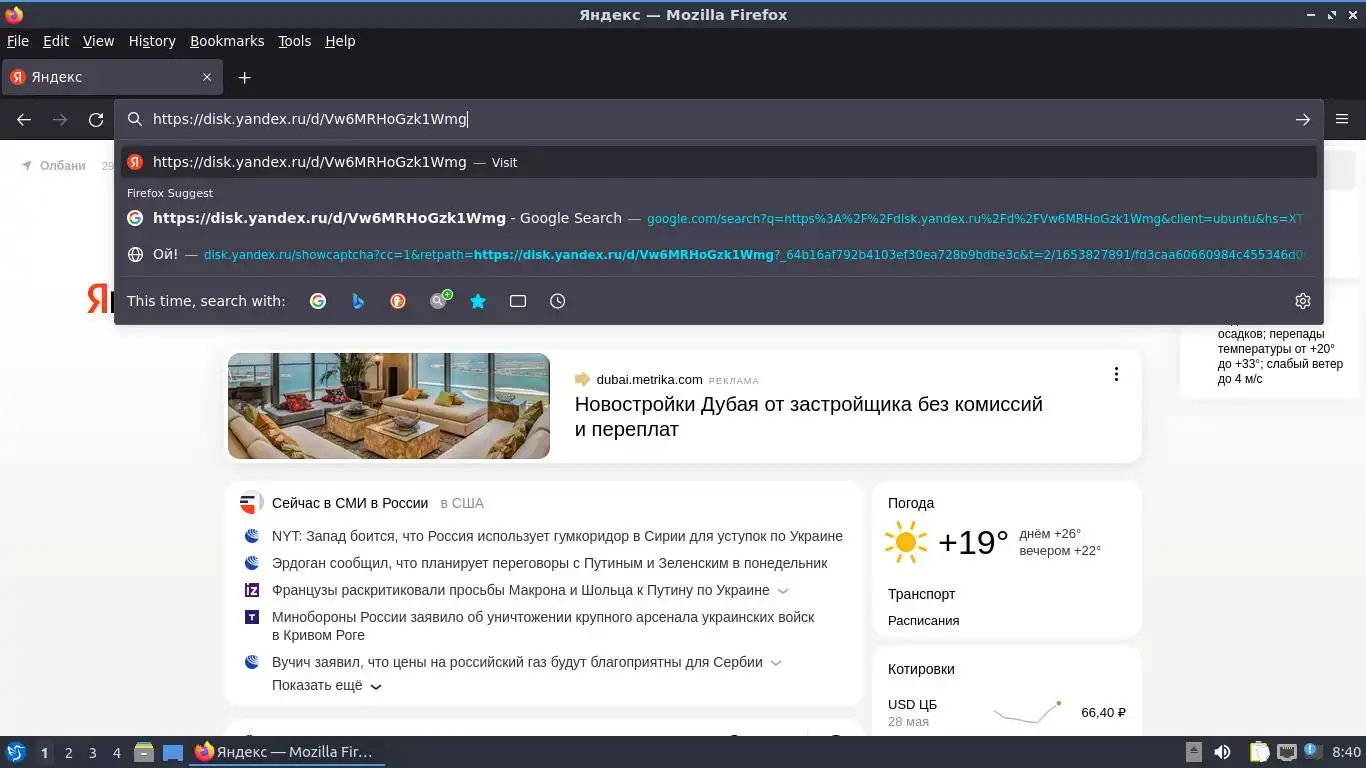Viewport: 1366px width, 768px height.
Task: Click the browser Back arrow
Action: 24,119
